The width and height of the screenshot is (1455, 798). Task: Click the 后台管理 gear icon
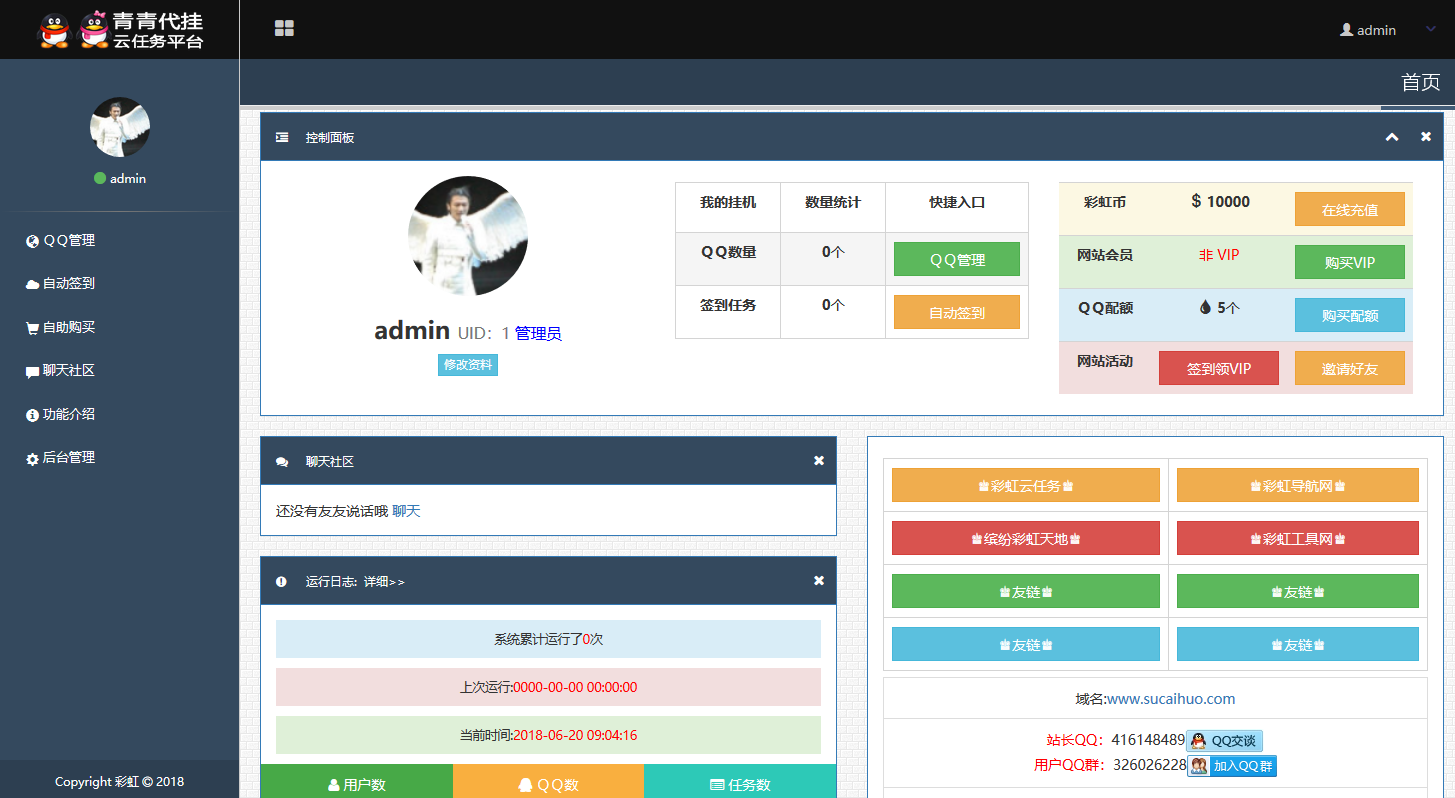click(x=32, y=458)
